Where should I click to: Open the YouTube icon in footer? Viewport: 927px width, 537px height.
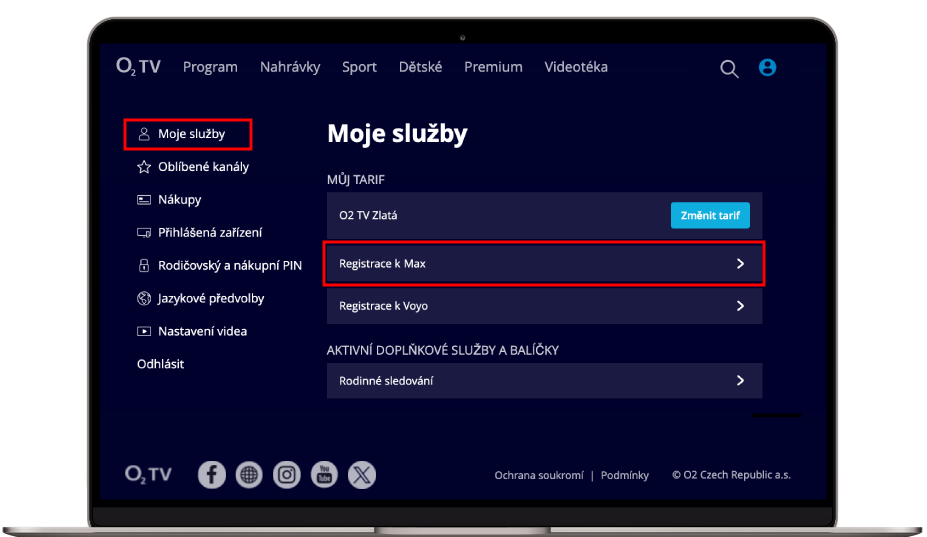click(324, 475)
